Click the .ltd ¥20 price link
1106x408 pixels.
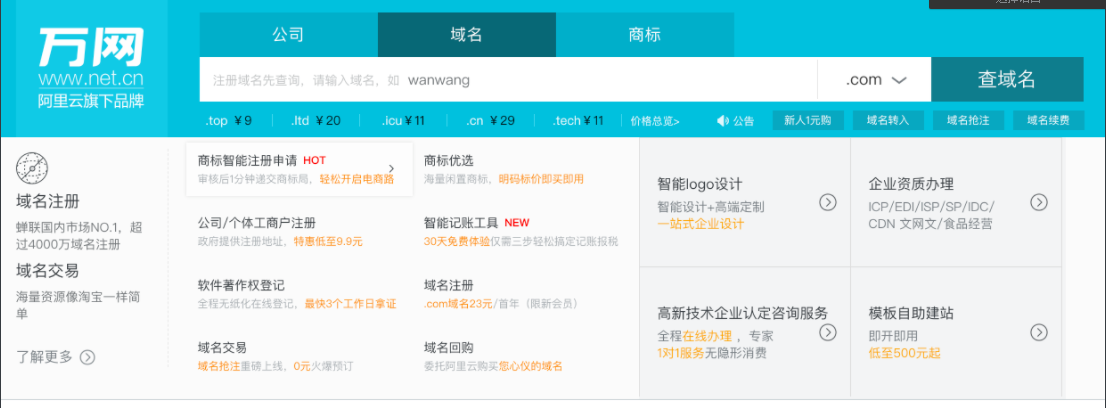tap(316, 121)
